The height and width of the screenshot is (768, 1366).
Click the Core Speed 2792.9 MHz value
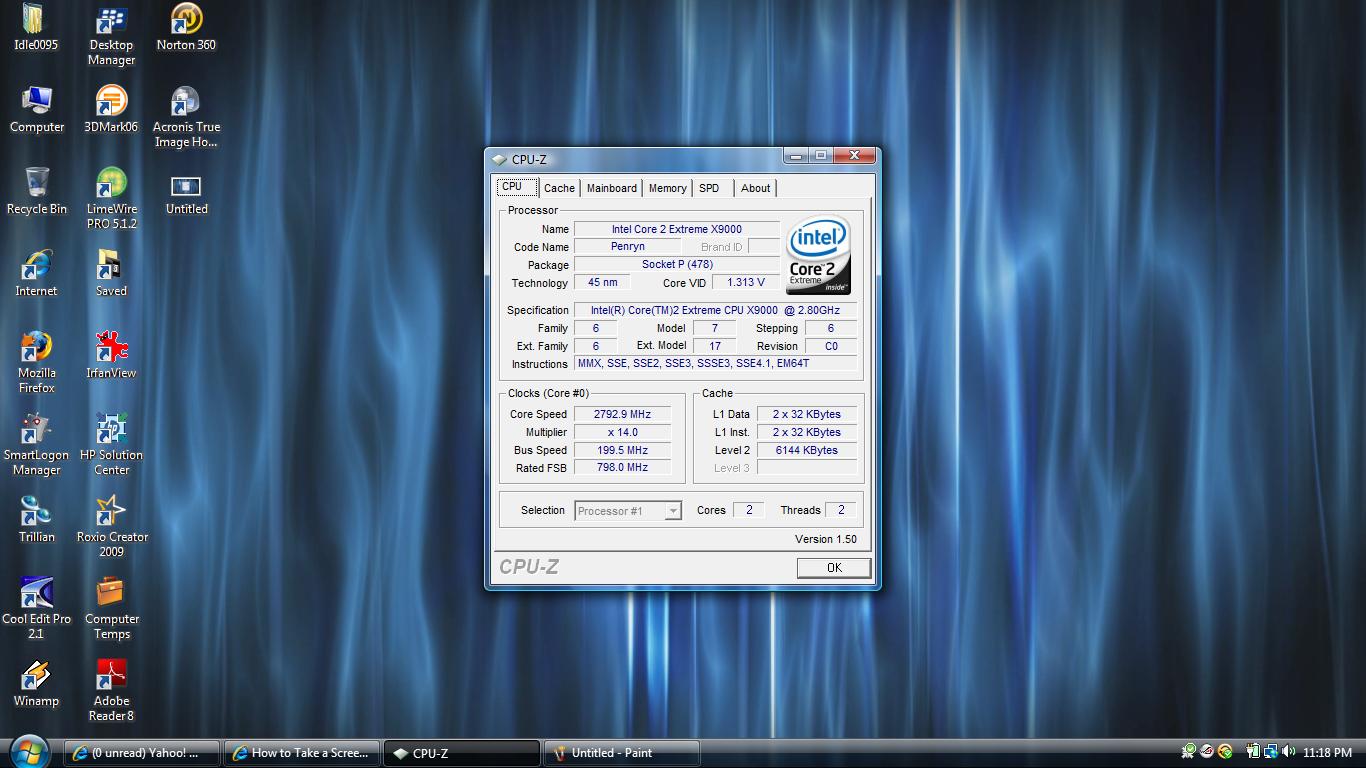622,414
